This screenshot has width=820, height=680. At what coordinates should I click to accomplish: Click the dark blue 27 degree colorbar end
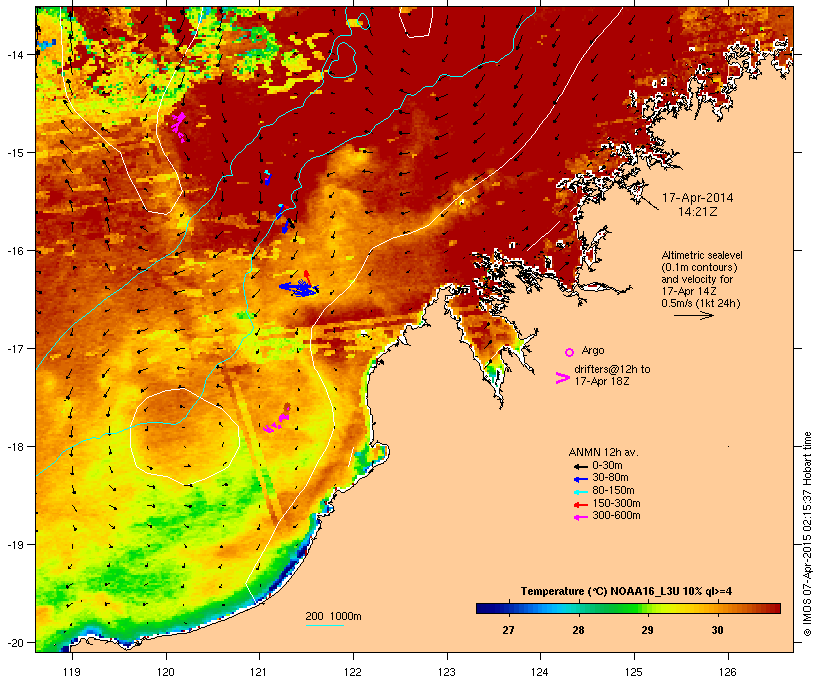pyautogui.click(x=484, y=608)
